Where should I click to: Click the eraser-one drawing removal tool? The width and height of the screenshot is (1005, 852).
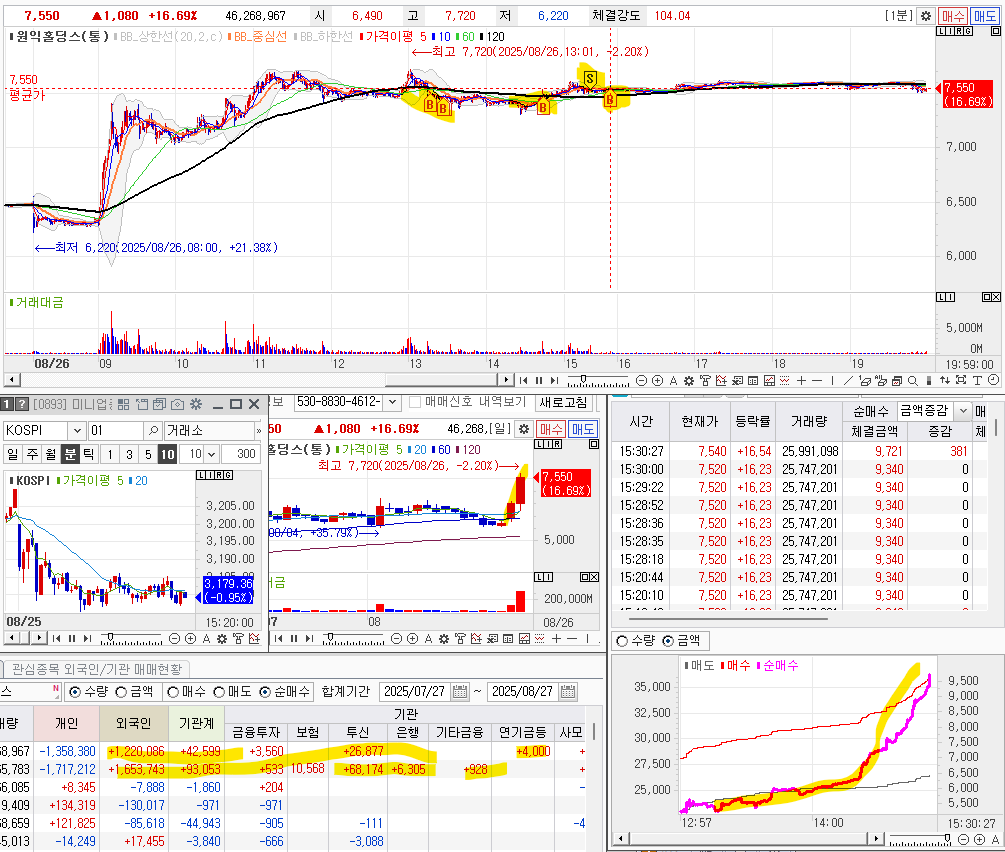coord(865,380)
